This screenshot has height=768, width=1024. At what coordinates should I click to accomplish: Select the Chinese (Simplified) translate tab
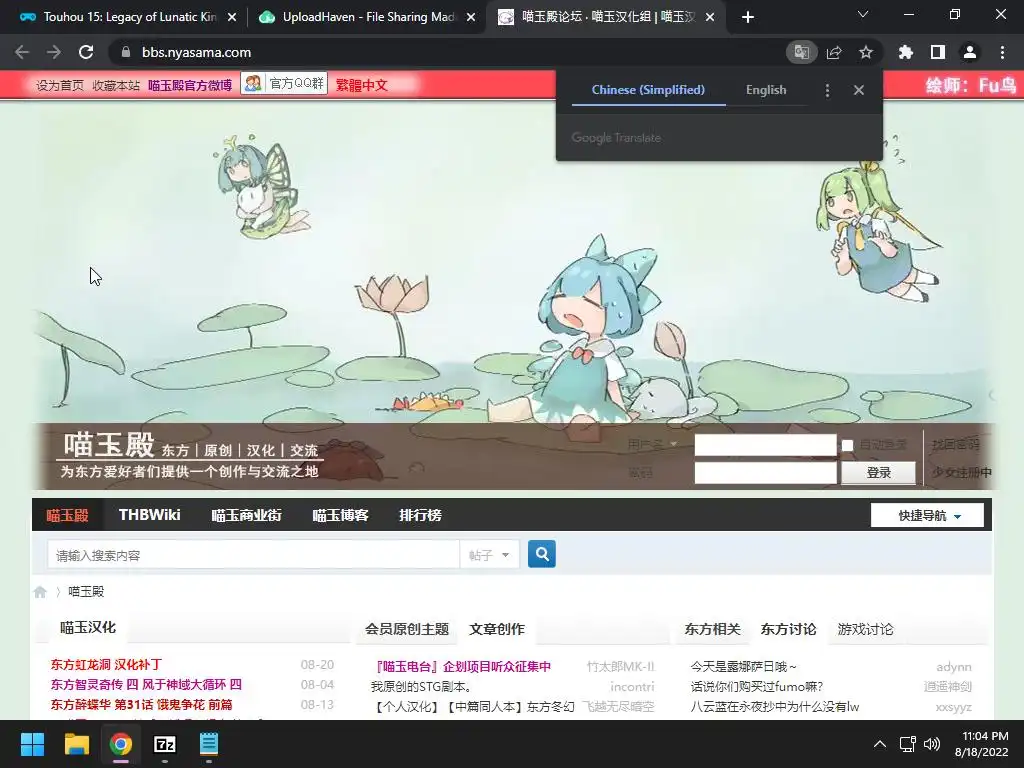[x=648, y=90]
